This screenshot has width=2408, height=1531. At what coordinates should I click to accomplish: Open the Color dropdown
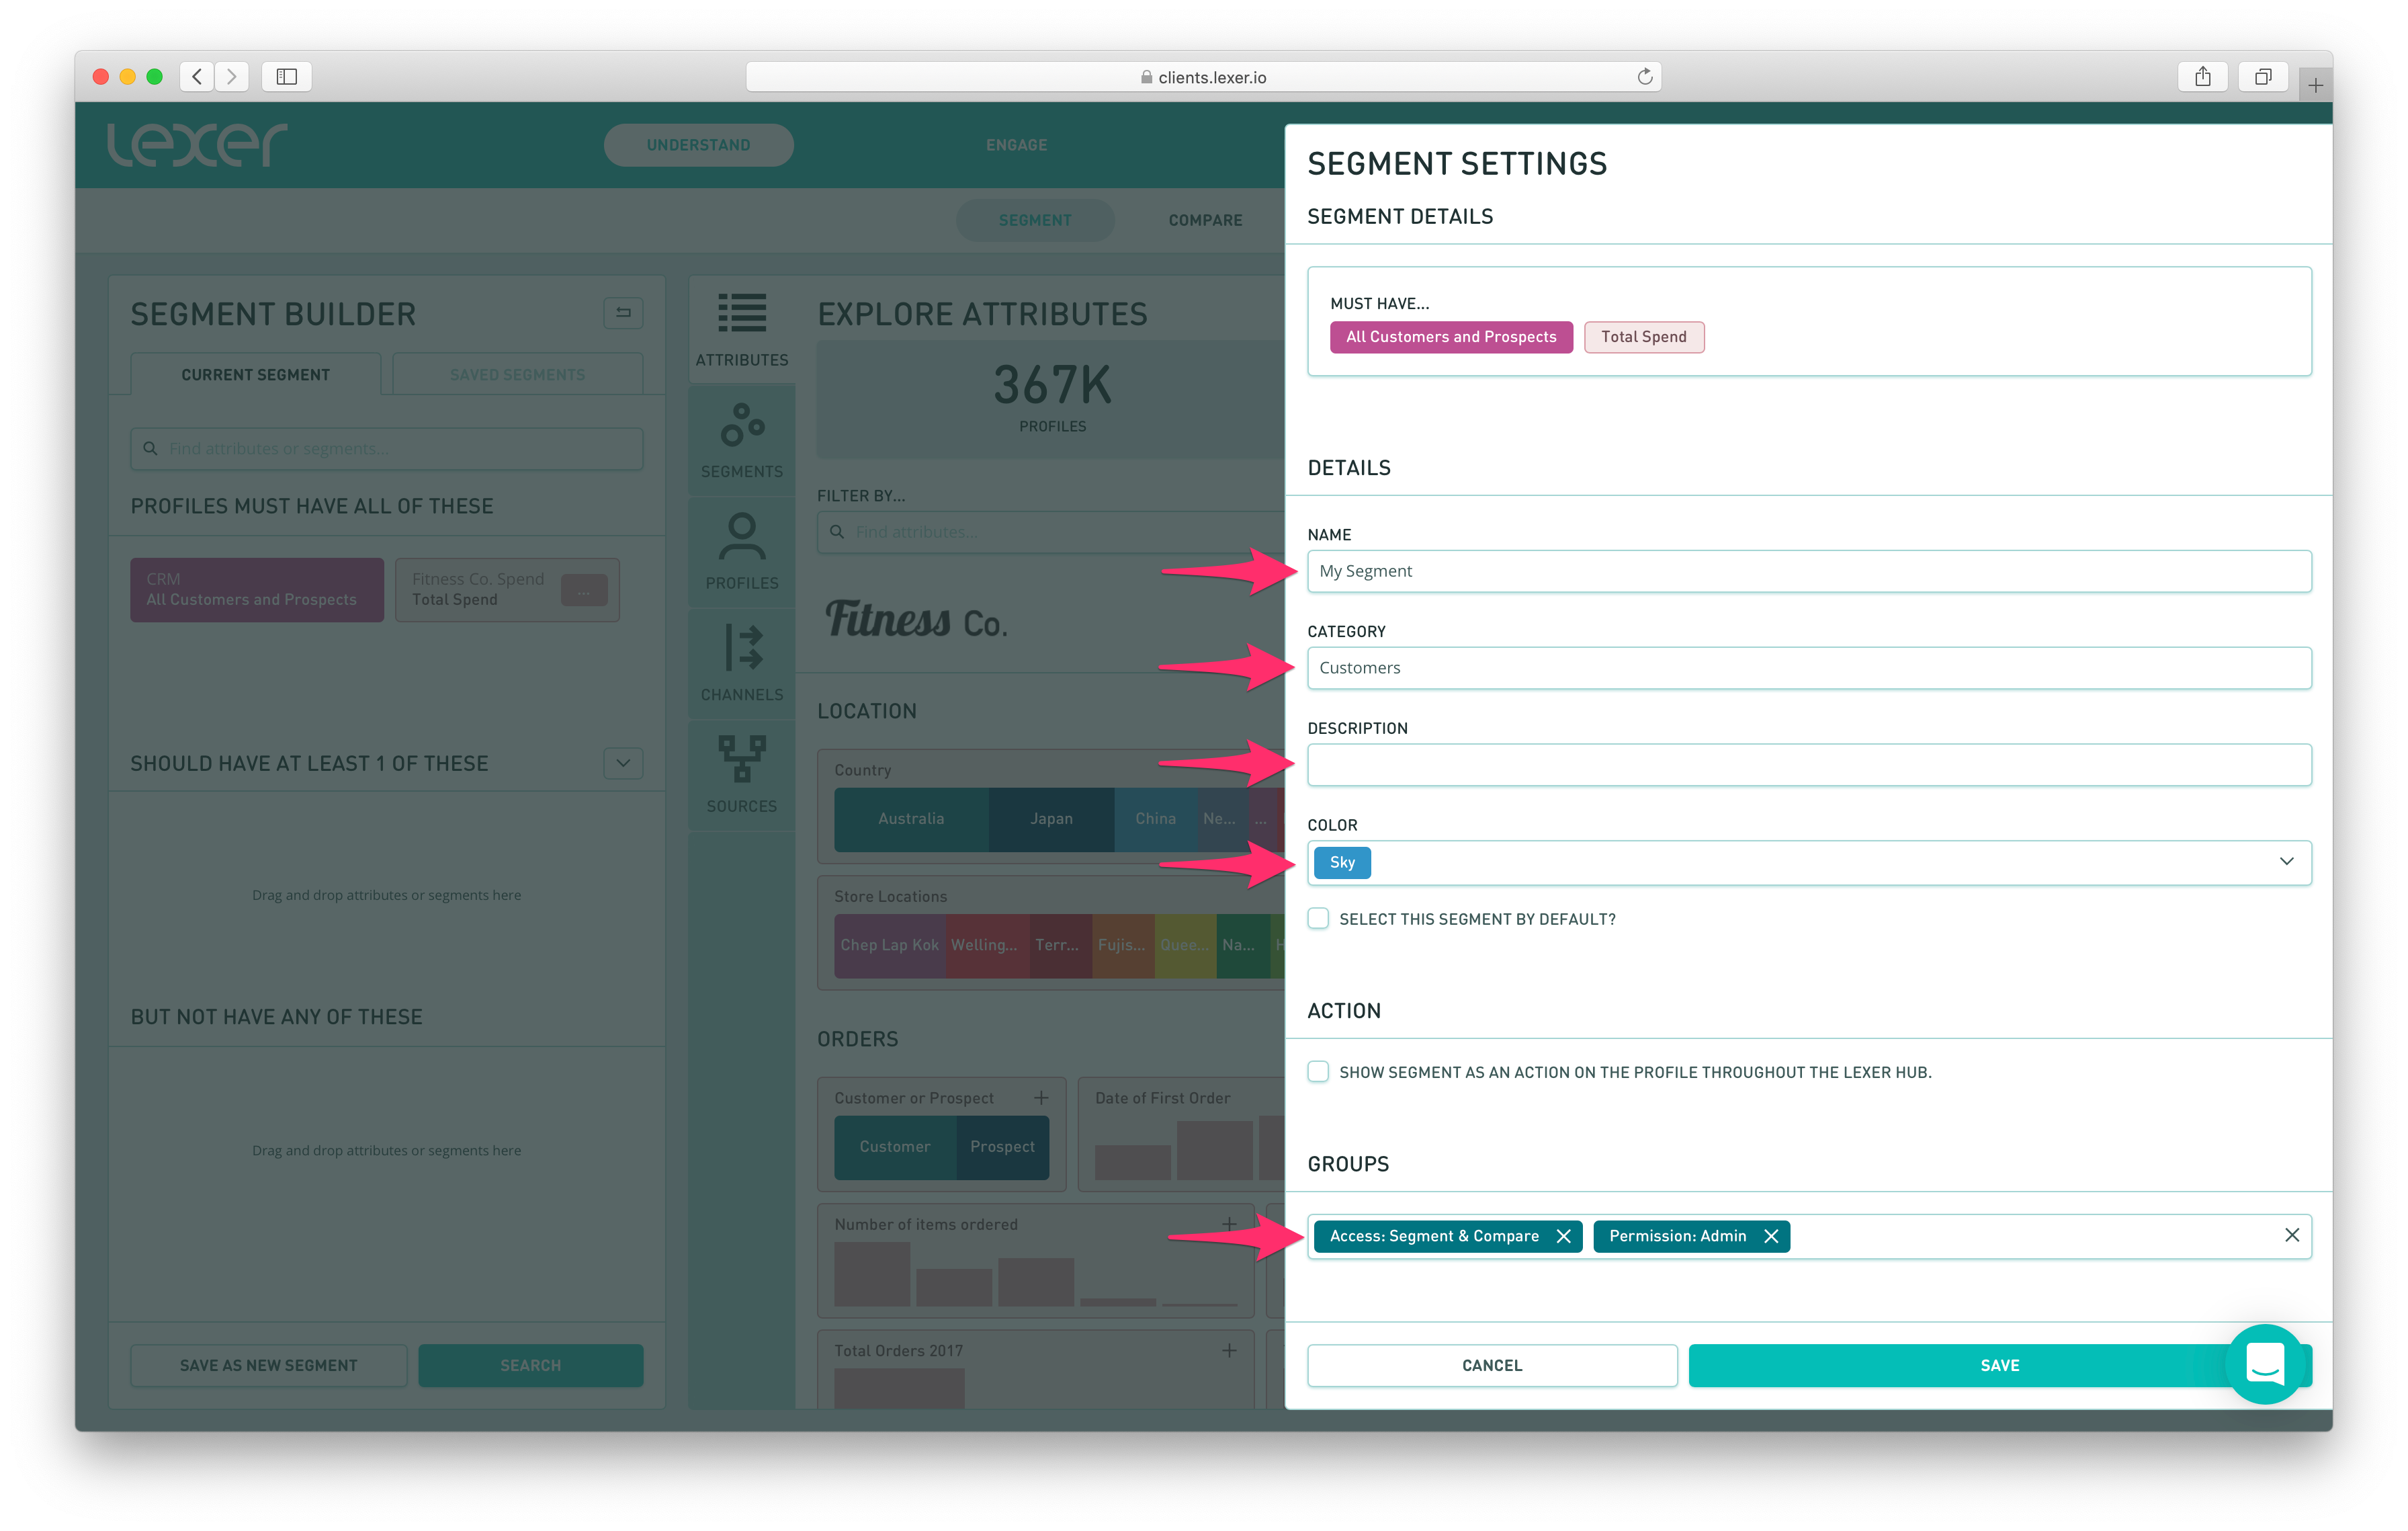1809,862
